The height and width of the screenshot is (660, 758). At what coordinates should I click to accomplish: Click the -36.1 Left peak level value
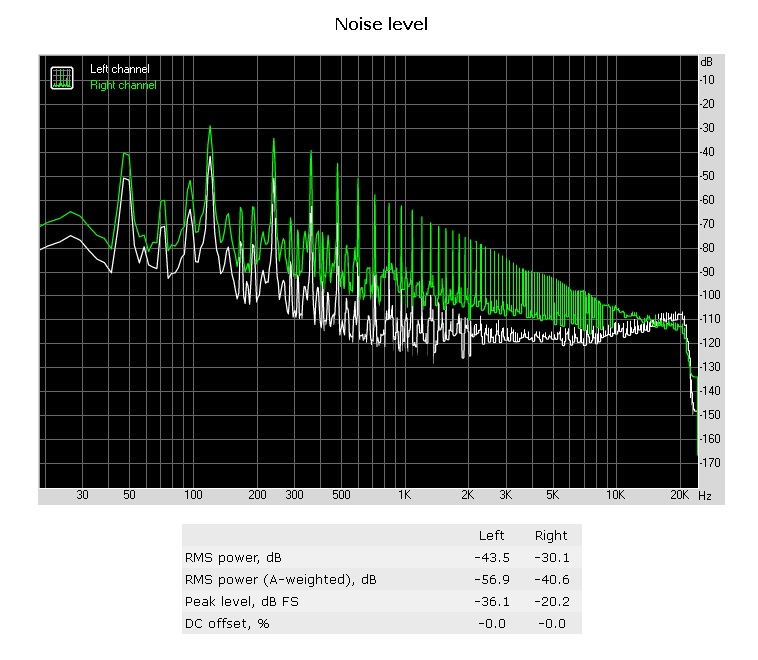490,601
